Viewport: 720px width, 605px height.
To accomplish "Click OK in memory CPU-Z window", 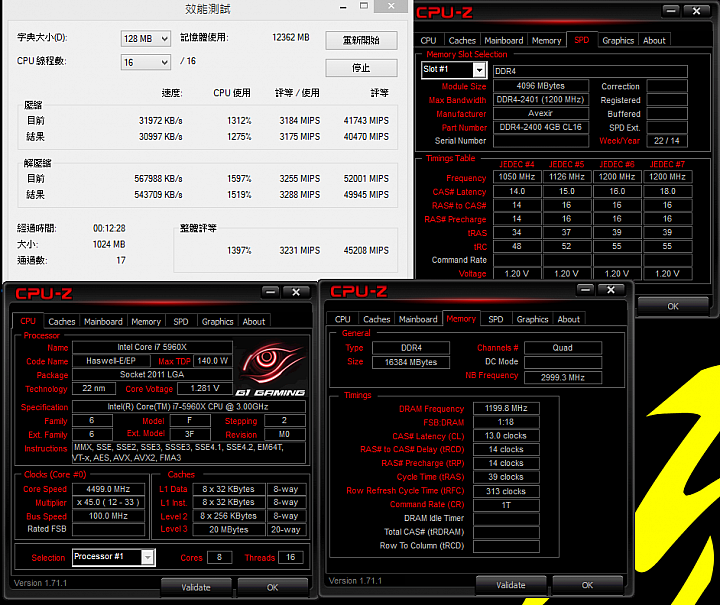I will 587,585.
